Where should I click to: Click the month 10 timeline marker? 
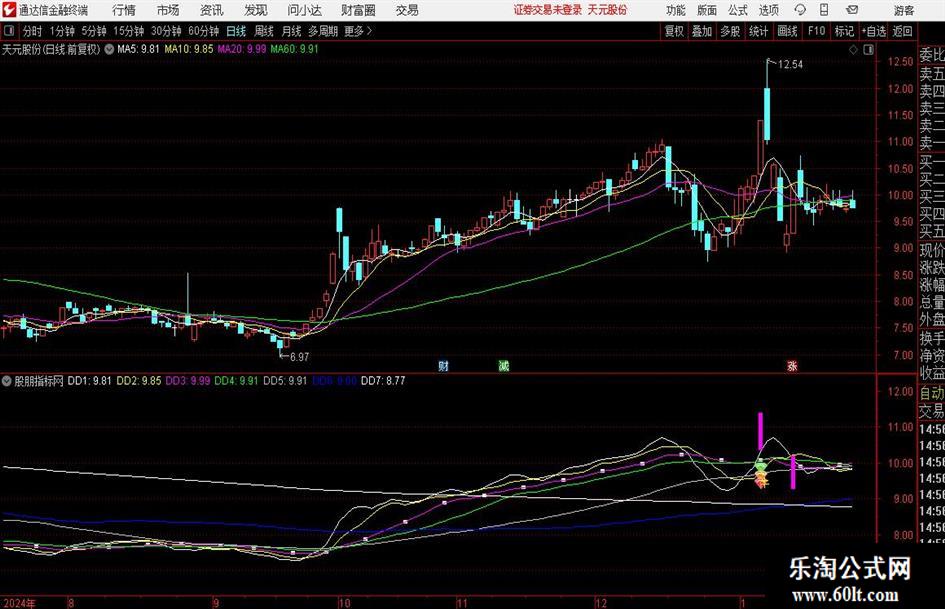coord(344,603)
